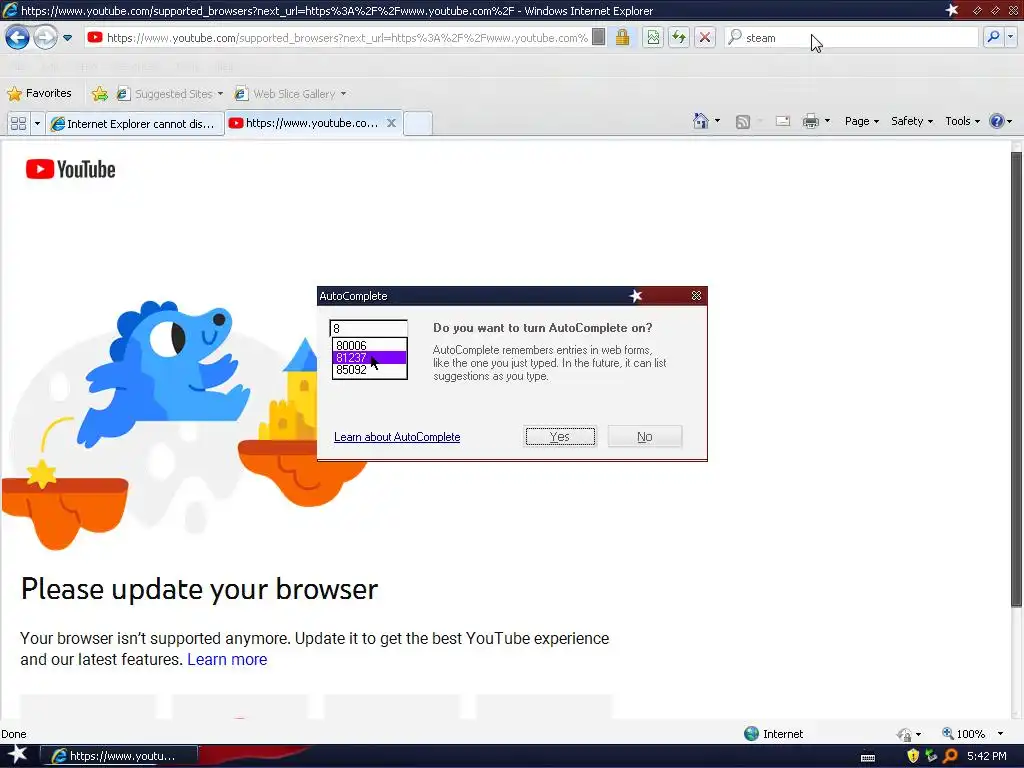1024x768 pixels.
Task: Click the 5:42 PM clock
Action: 986,756
